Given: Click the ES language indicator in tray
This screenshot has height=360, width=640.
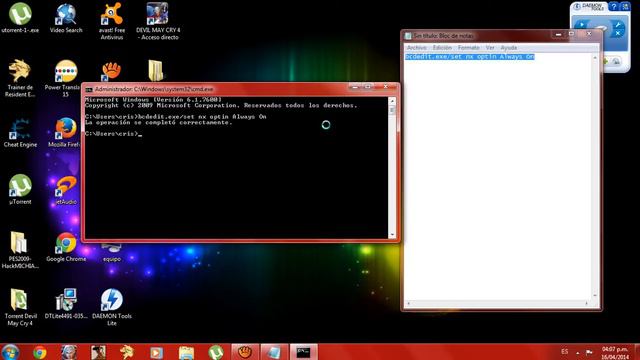Looking at the screenshot, I should 564,351.
